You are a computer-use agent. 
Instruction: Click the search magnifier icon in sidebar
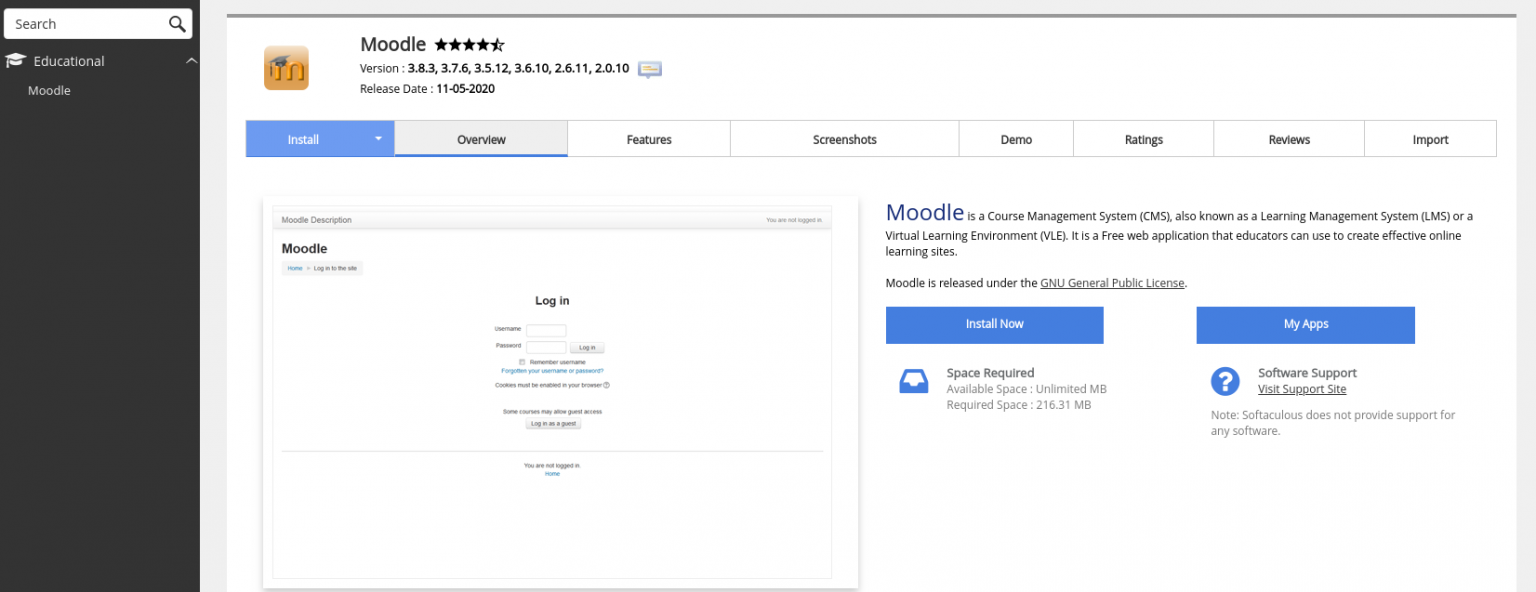(x=177, y=23)
